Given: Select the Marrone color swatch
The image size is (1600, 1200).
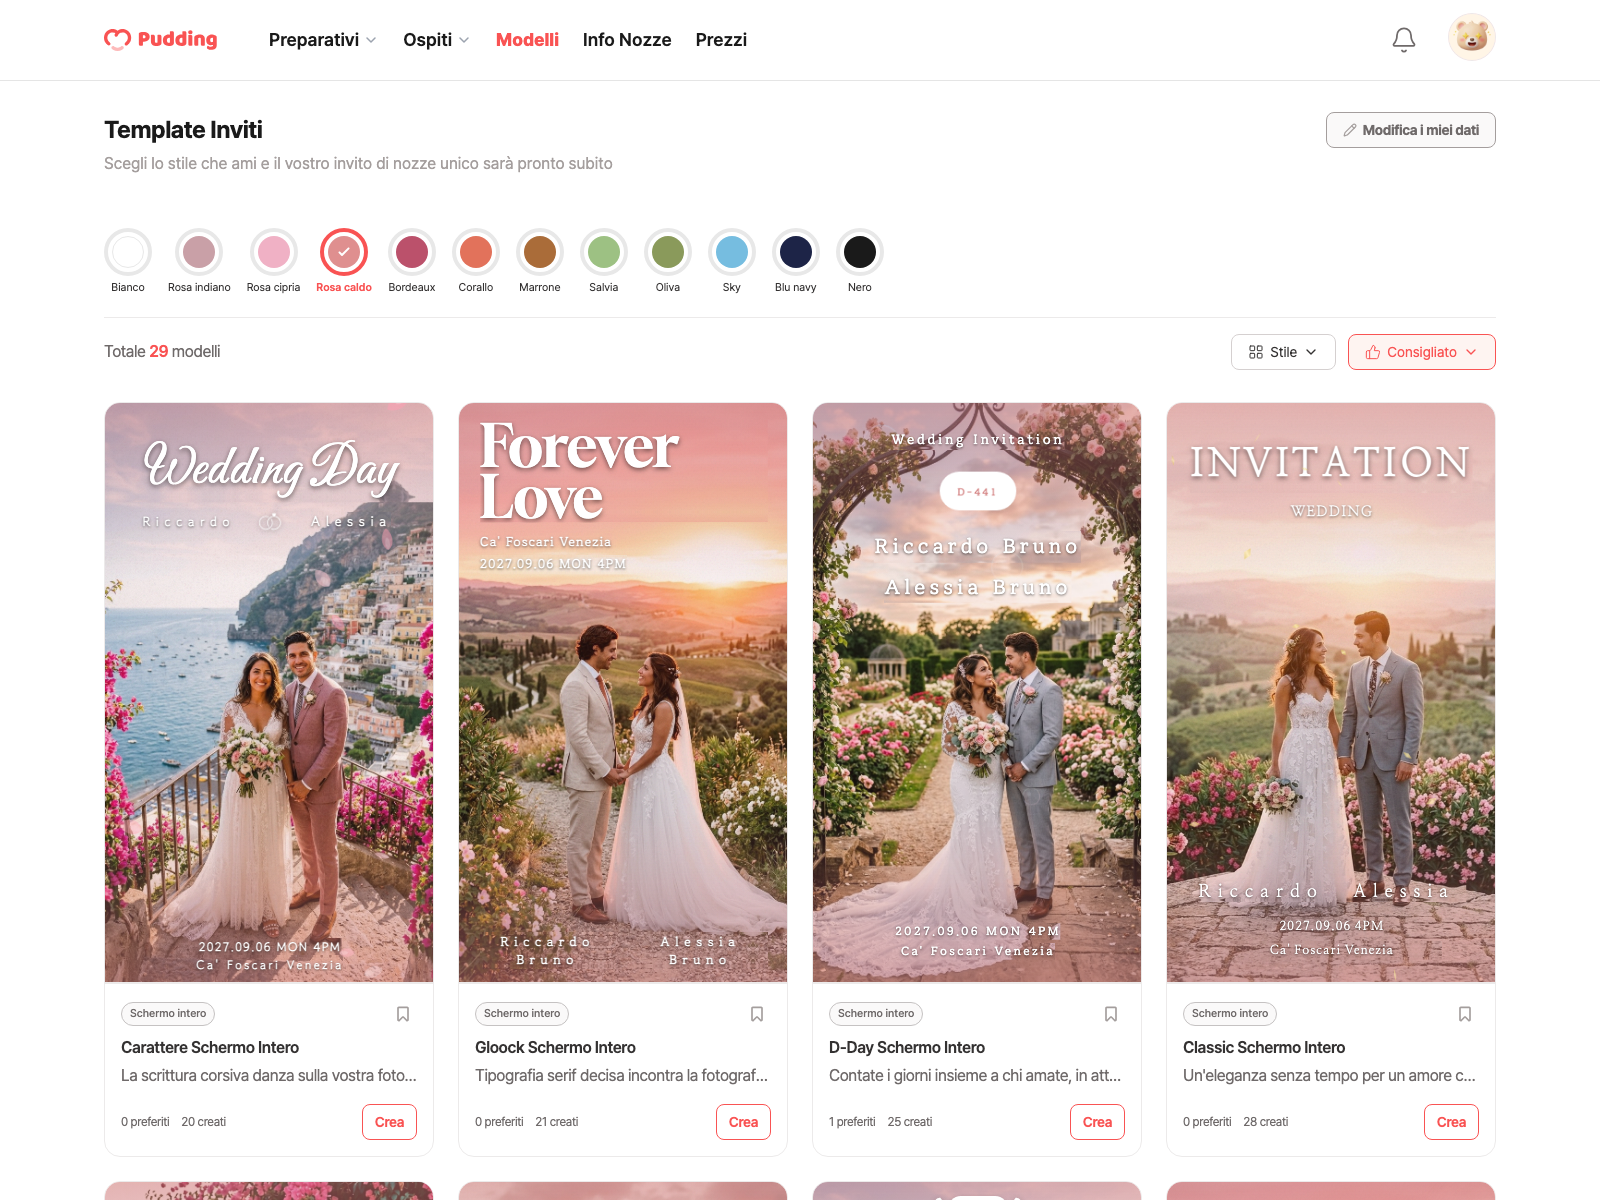Looking at the screenshot, I should tap(540, 252).
